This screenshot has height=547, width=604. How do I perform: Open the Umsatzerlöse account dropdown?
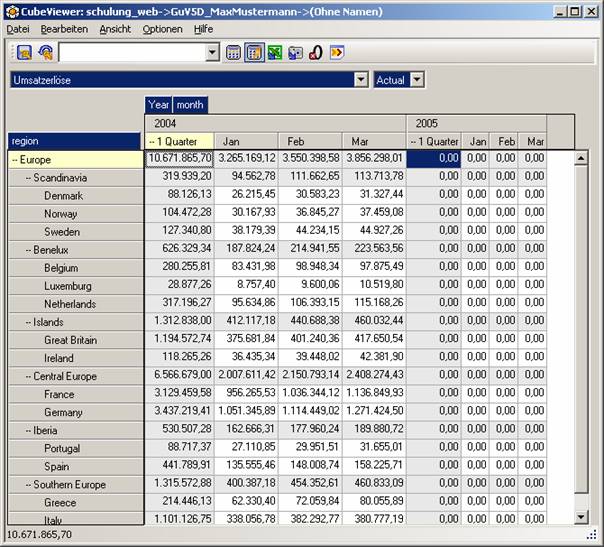coord(361,79)
